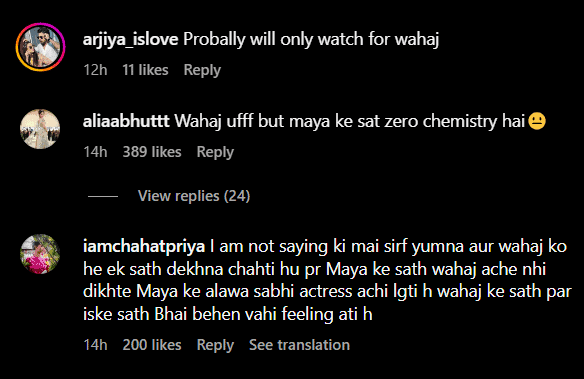Viewport: 584px width, 379px height.
Task: Visit the arjiya_islove username link
Action: tap(130, 39)
